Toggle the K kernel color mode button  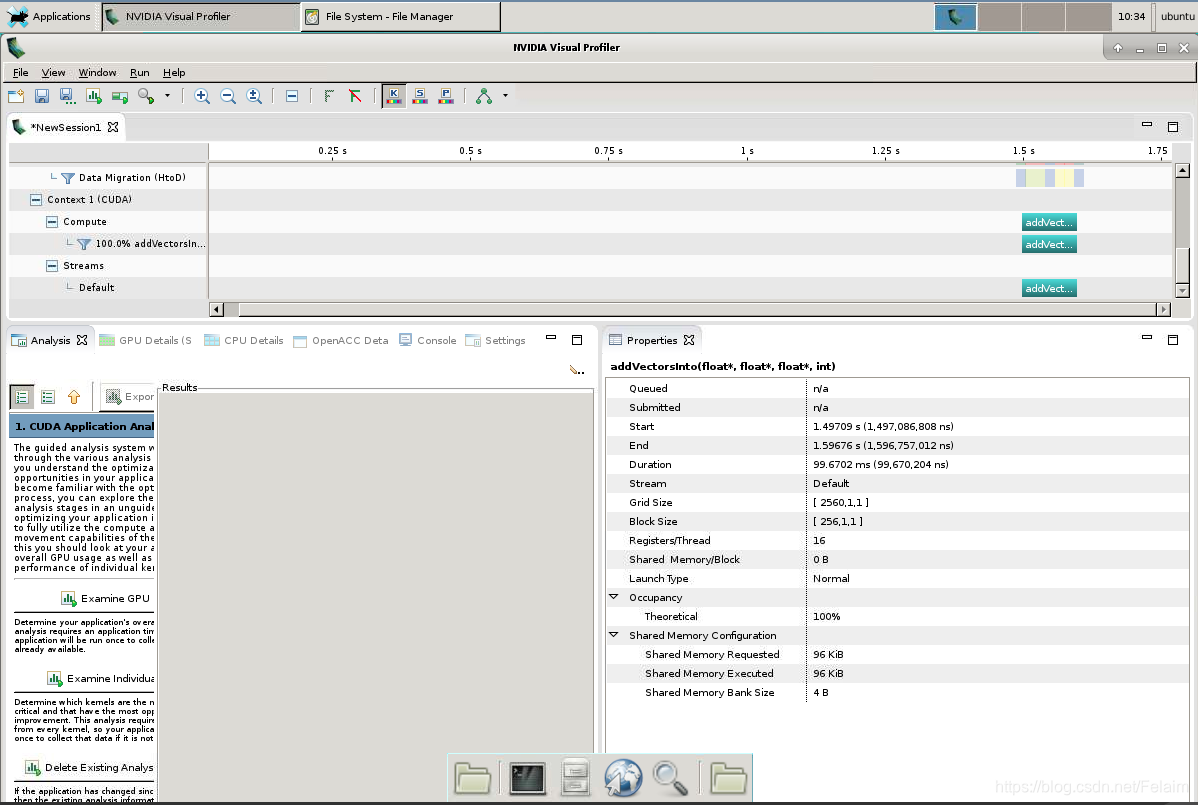click(x=393, y=95)
